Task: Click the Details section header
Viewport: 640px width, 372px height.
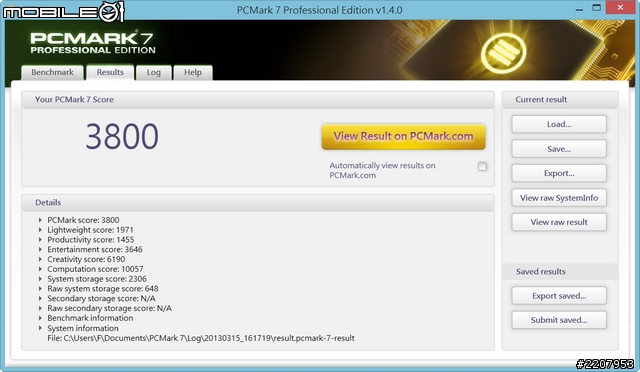Action: coord(258,203)
